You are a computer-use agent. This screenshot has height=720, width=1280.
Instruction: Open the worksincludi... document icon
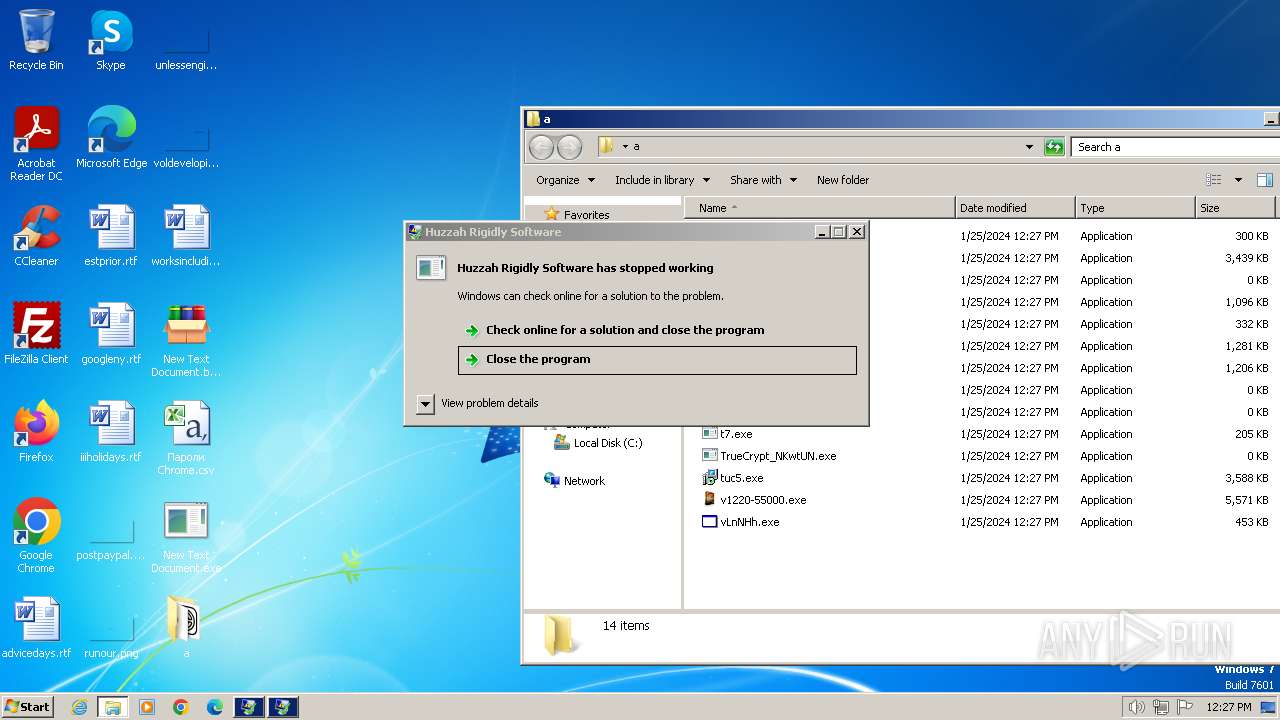(x=186, y=235)
